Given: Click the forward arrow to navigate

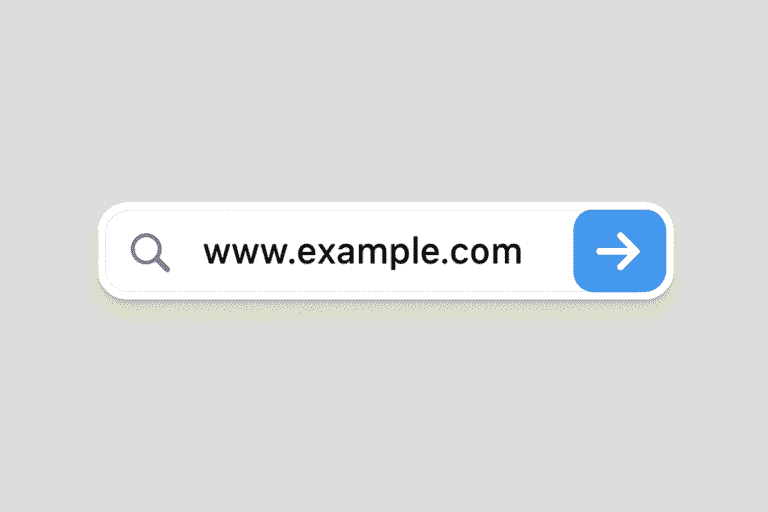Looking at the screenshot, I should (x=620, y=251).
